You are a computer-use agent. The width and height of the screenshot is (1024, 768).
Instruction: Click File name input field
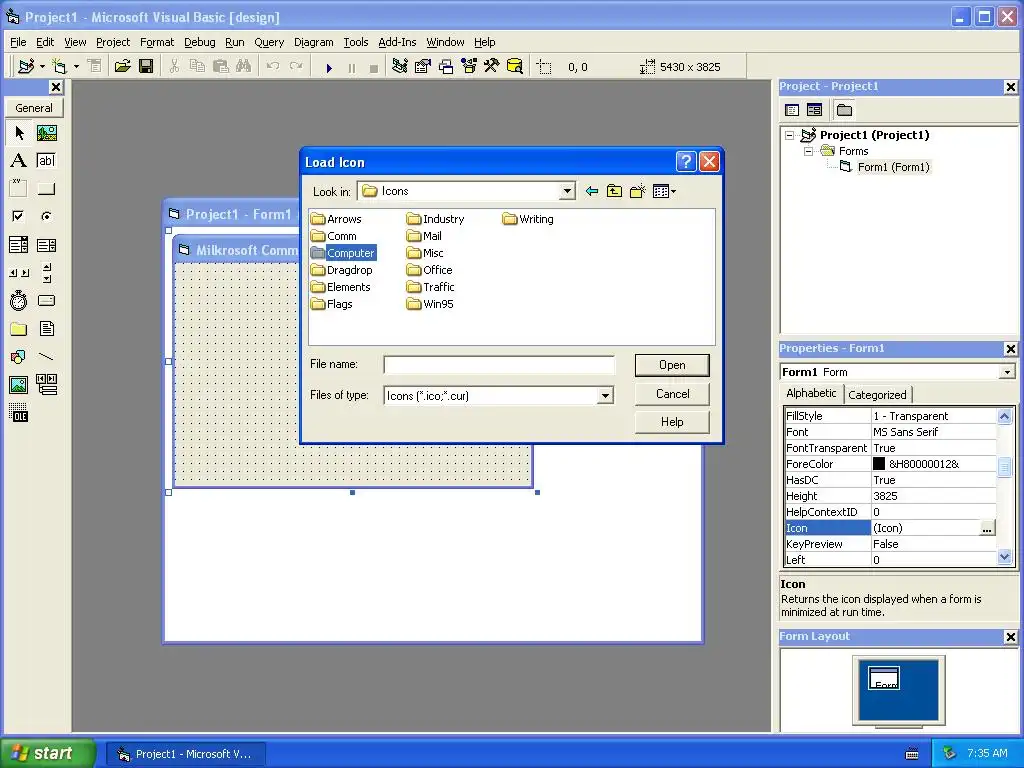point(499,364)
